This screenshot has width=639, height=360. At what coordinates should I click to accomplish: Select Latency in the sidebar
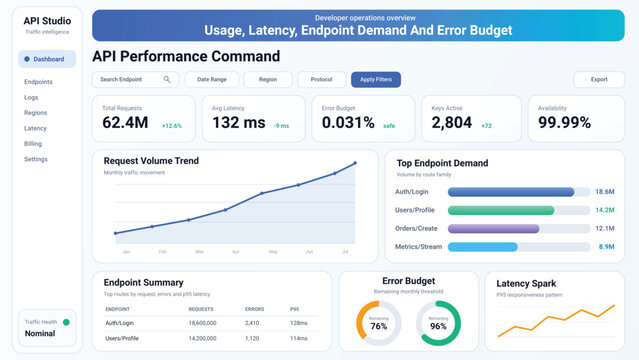35,128
